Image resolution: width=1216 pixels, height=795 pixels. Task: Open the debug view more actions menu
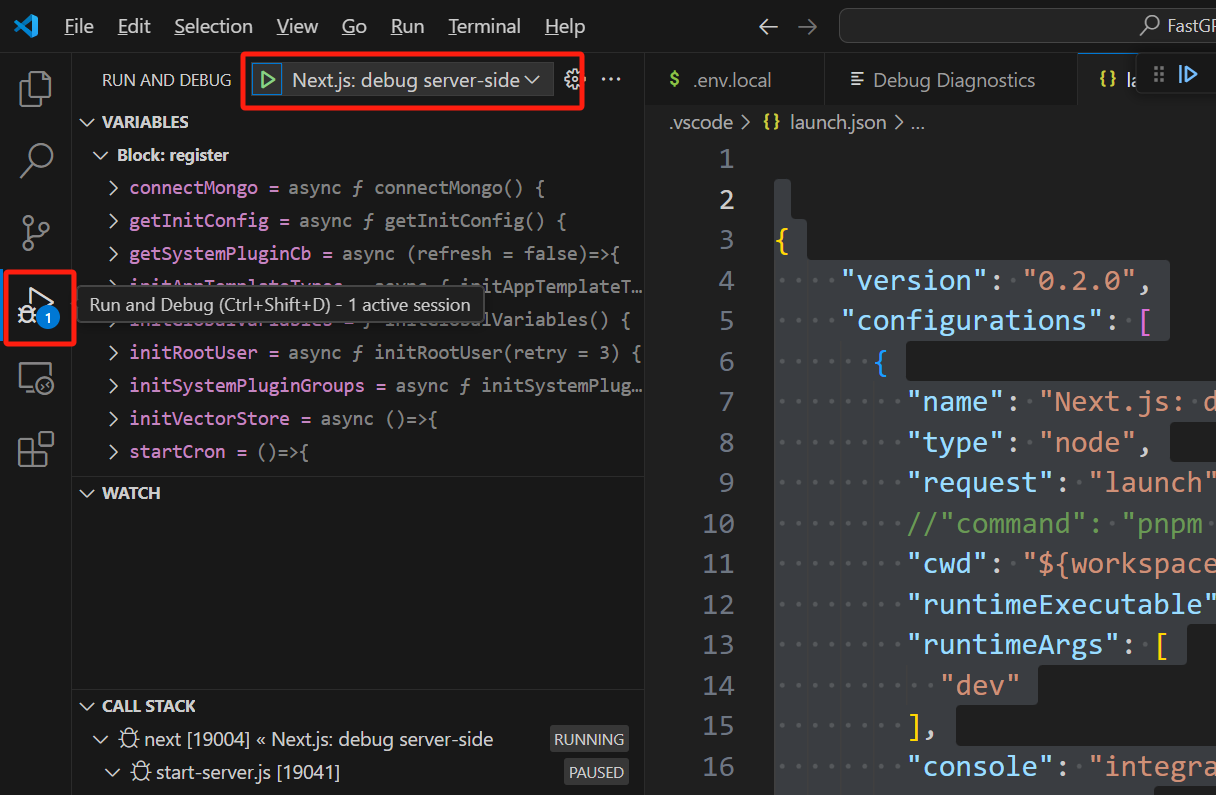[x=611, y=79]
